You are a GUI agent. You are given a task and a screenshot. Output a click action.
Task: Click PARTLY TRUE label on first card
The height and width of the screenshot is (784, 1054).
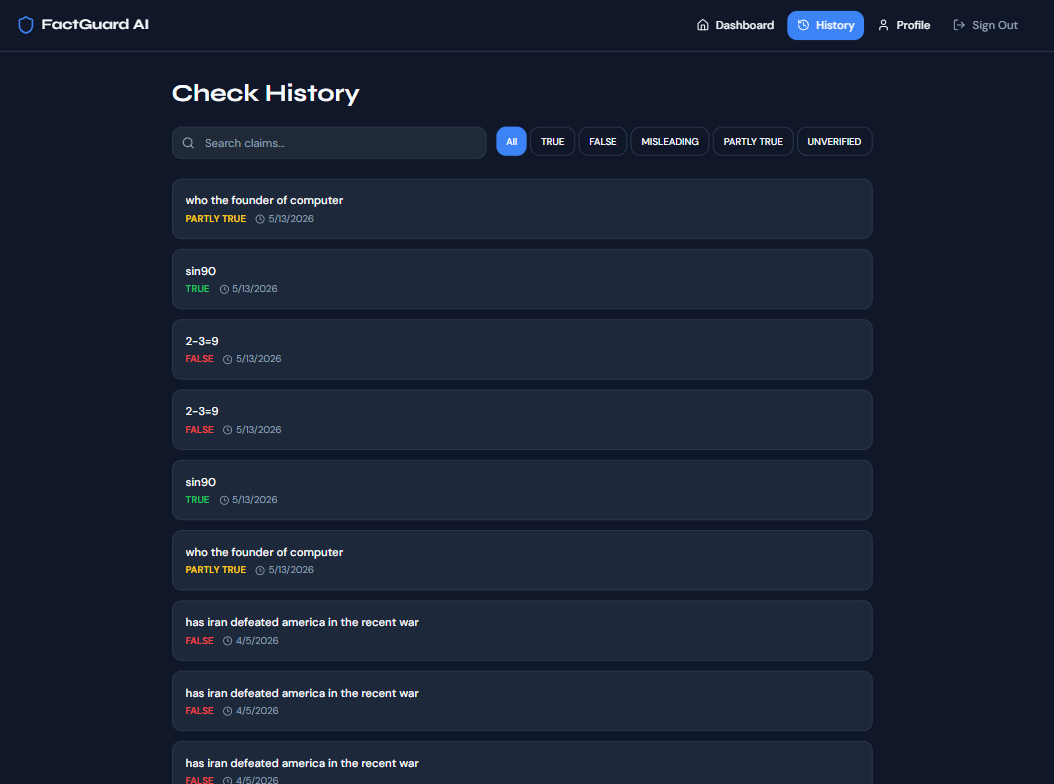pos(216,219)
